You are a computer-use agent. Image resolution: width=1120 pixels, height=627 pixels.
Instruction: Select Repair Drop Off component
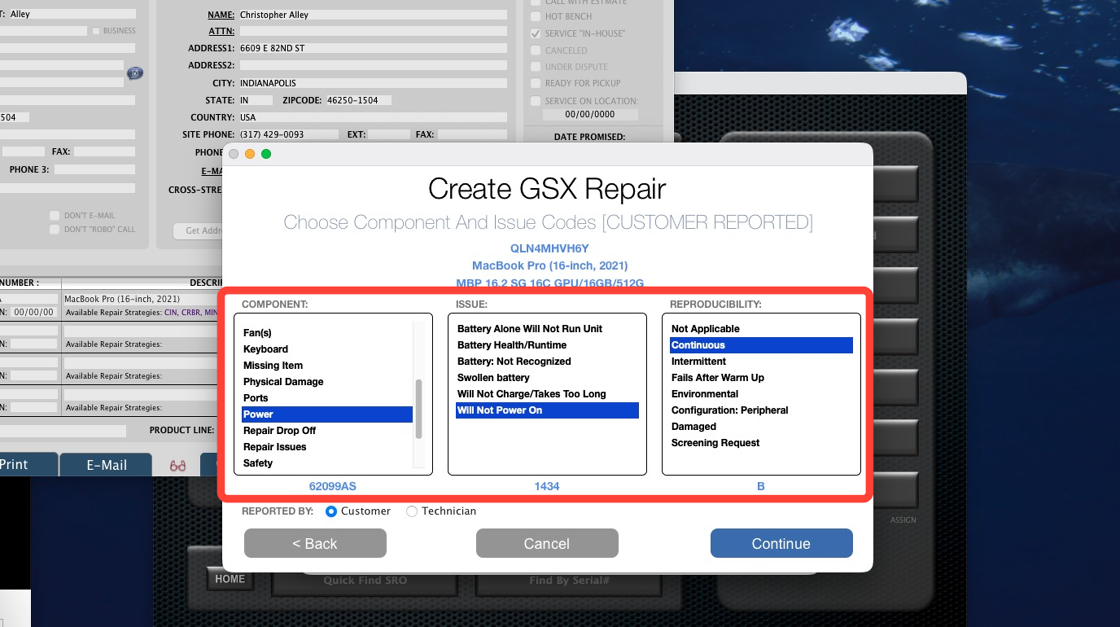327,431
